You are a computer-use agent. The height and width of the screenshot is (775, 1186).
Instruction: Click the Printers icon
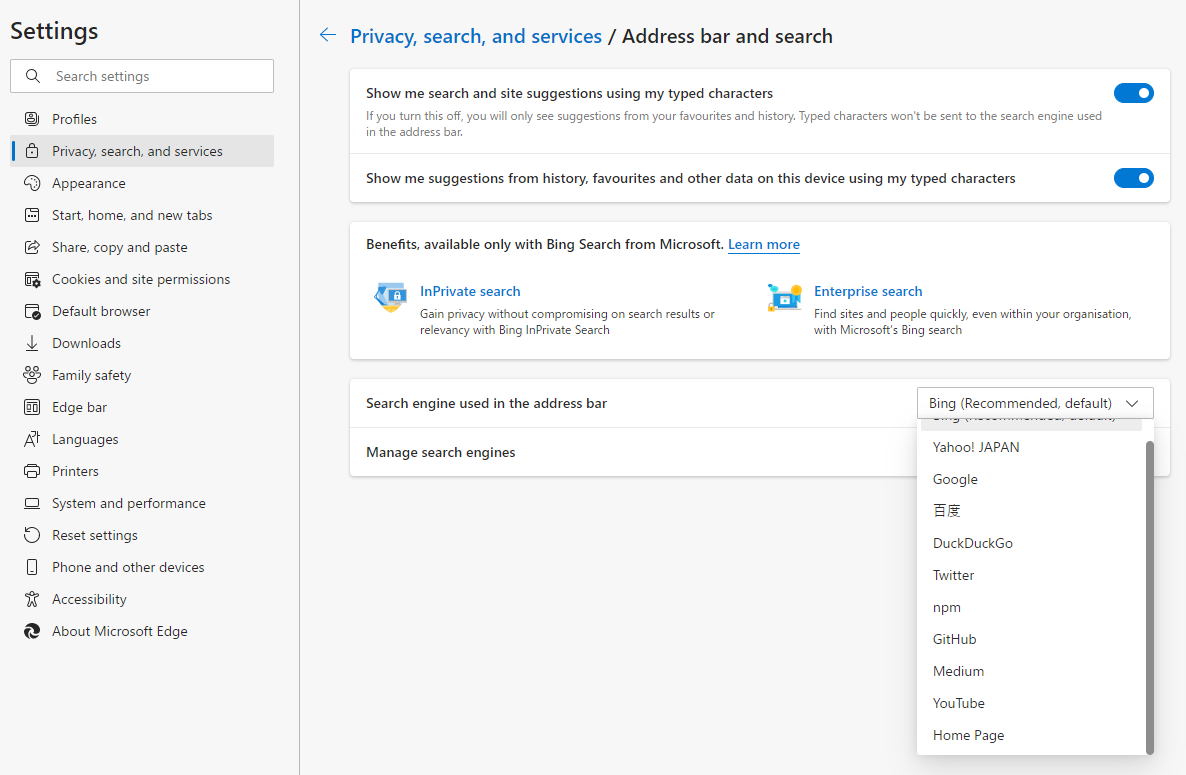[x=32, y=471]
